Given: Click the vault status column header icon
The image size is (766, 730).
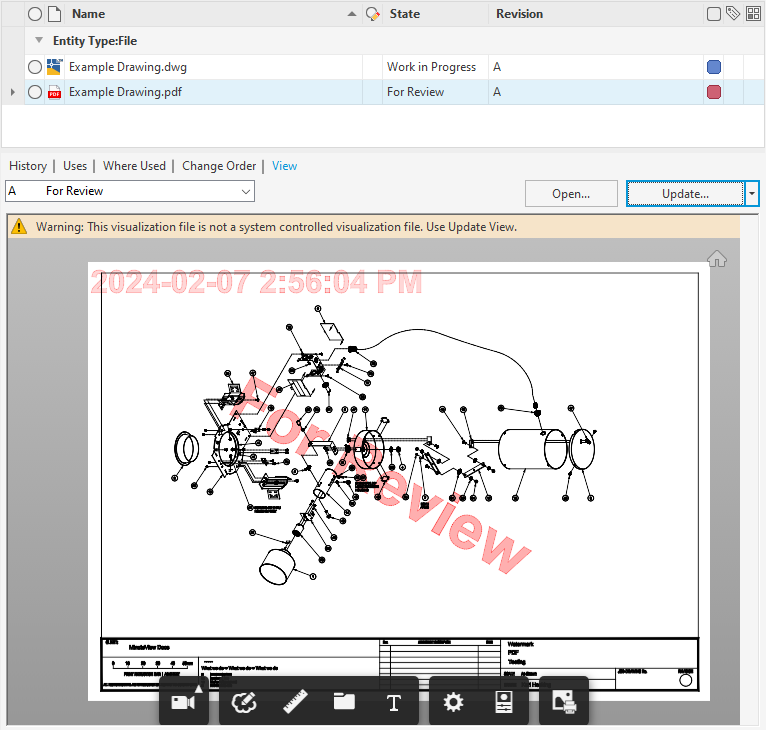Looking at the screenshot, I should point(373,14).
